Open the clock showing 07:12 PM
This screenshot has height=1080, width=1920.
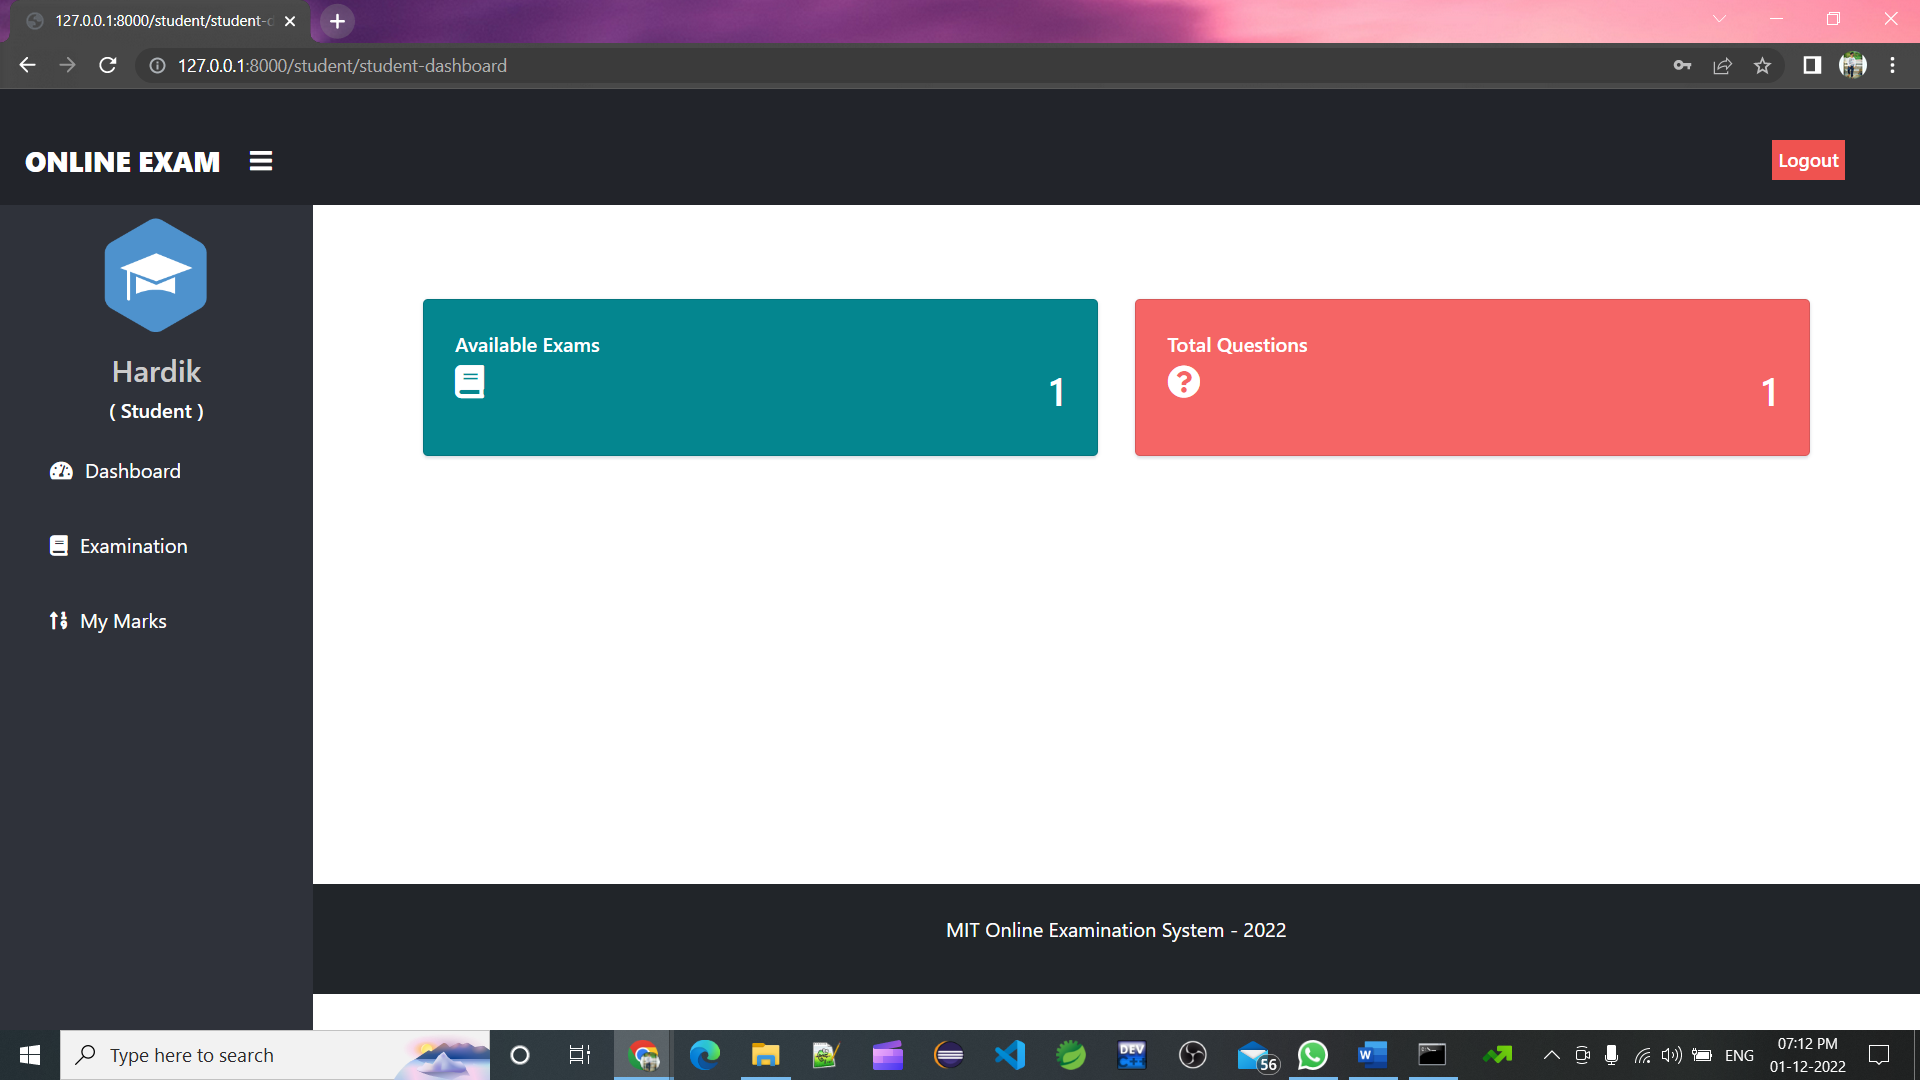point(1807,1055)
